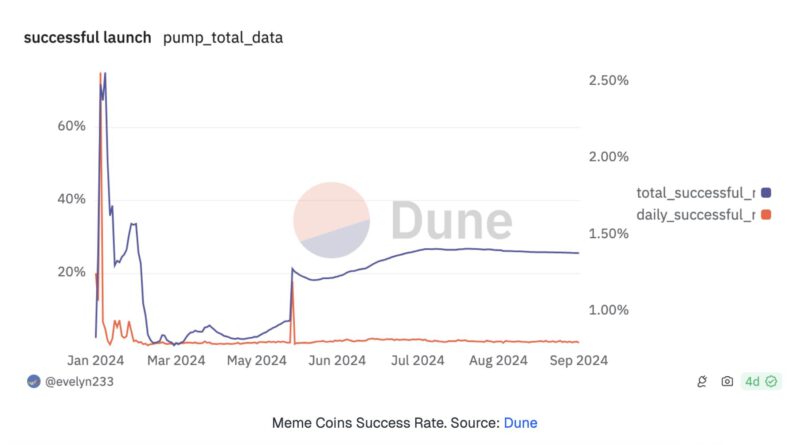The height and width of the screenshot is (445, 800).
Task: Click the orange daily_successful color swatch
Action: [766, 215]
